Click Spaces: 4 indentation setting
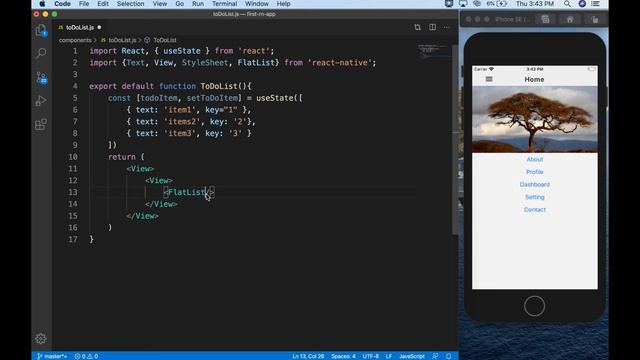The image size is (640, 360). coord(343,356)
